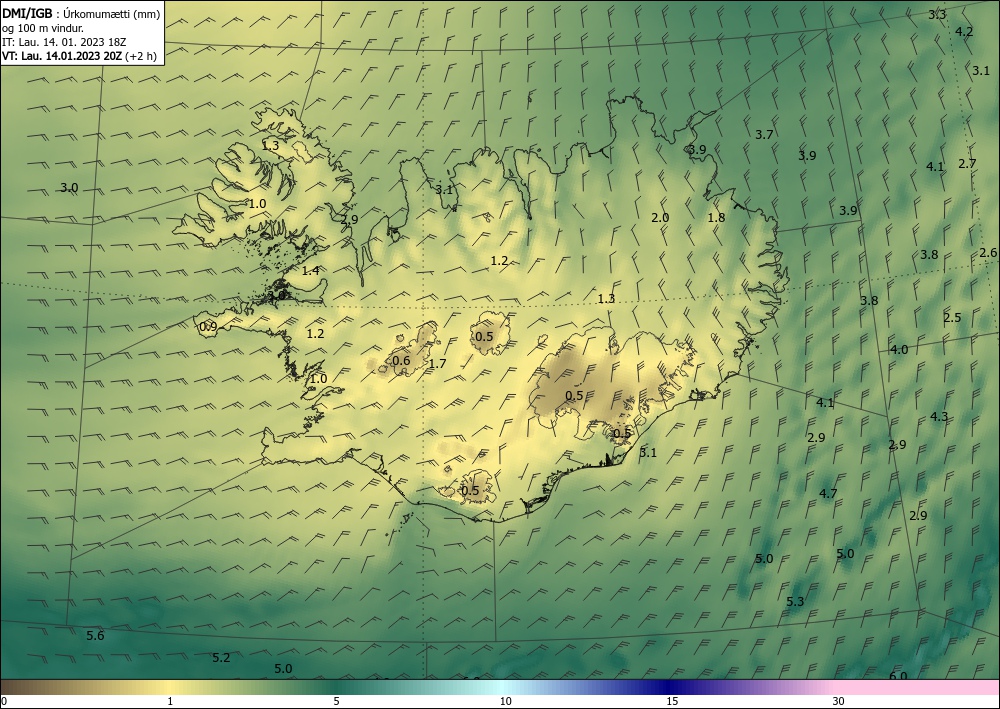Click the 5.3 precipitation value
This screenshot has height=709, width=1000.
pyautogui.click(x=795, y=602)
